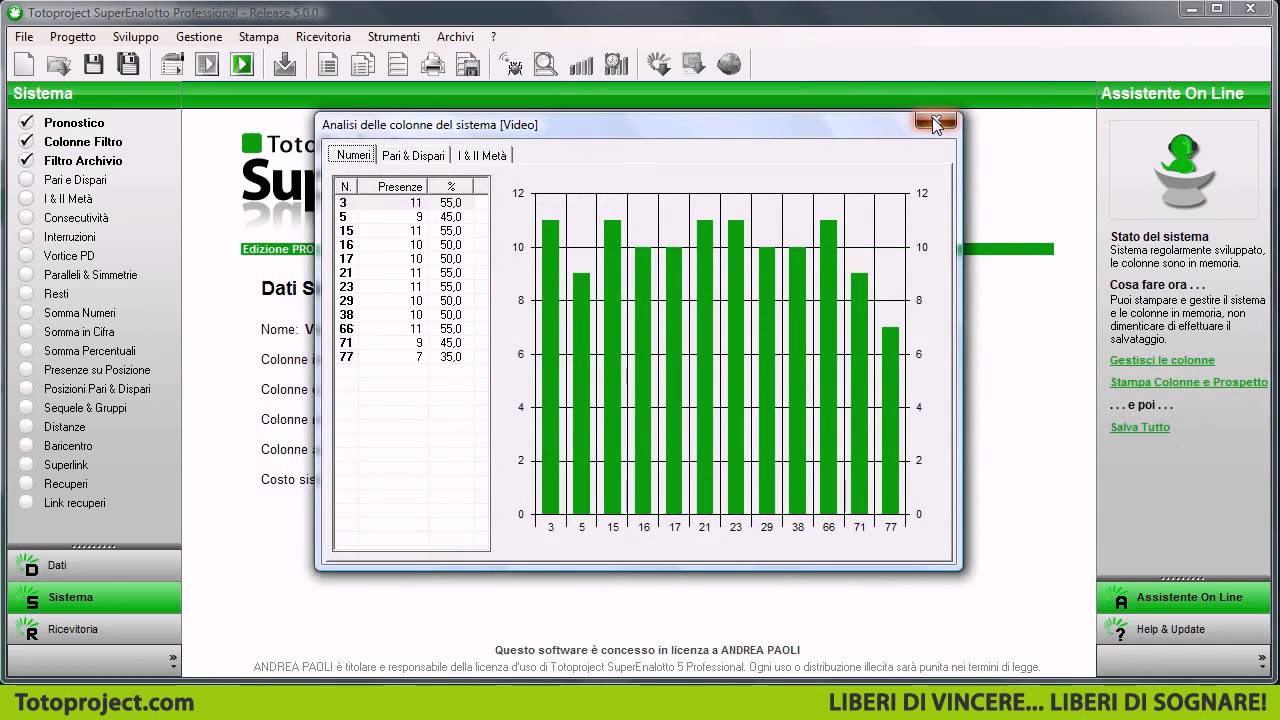Open the Help & Update section

coord(1184,629)
